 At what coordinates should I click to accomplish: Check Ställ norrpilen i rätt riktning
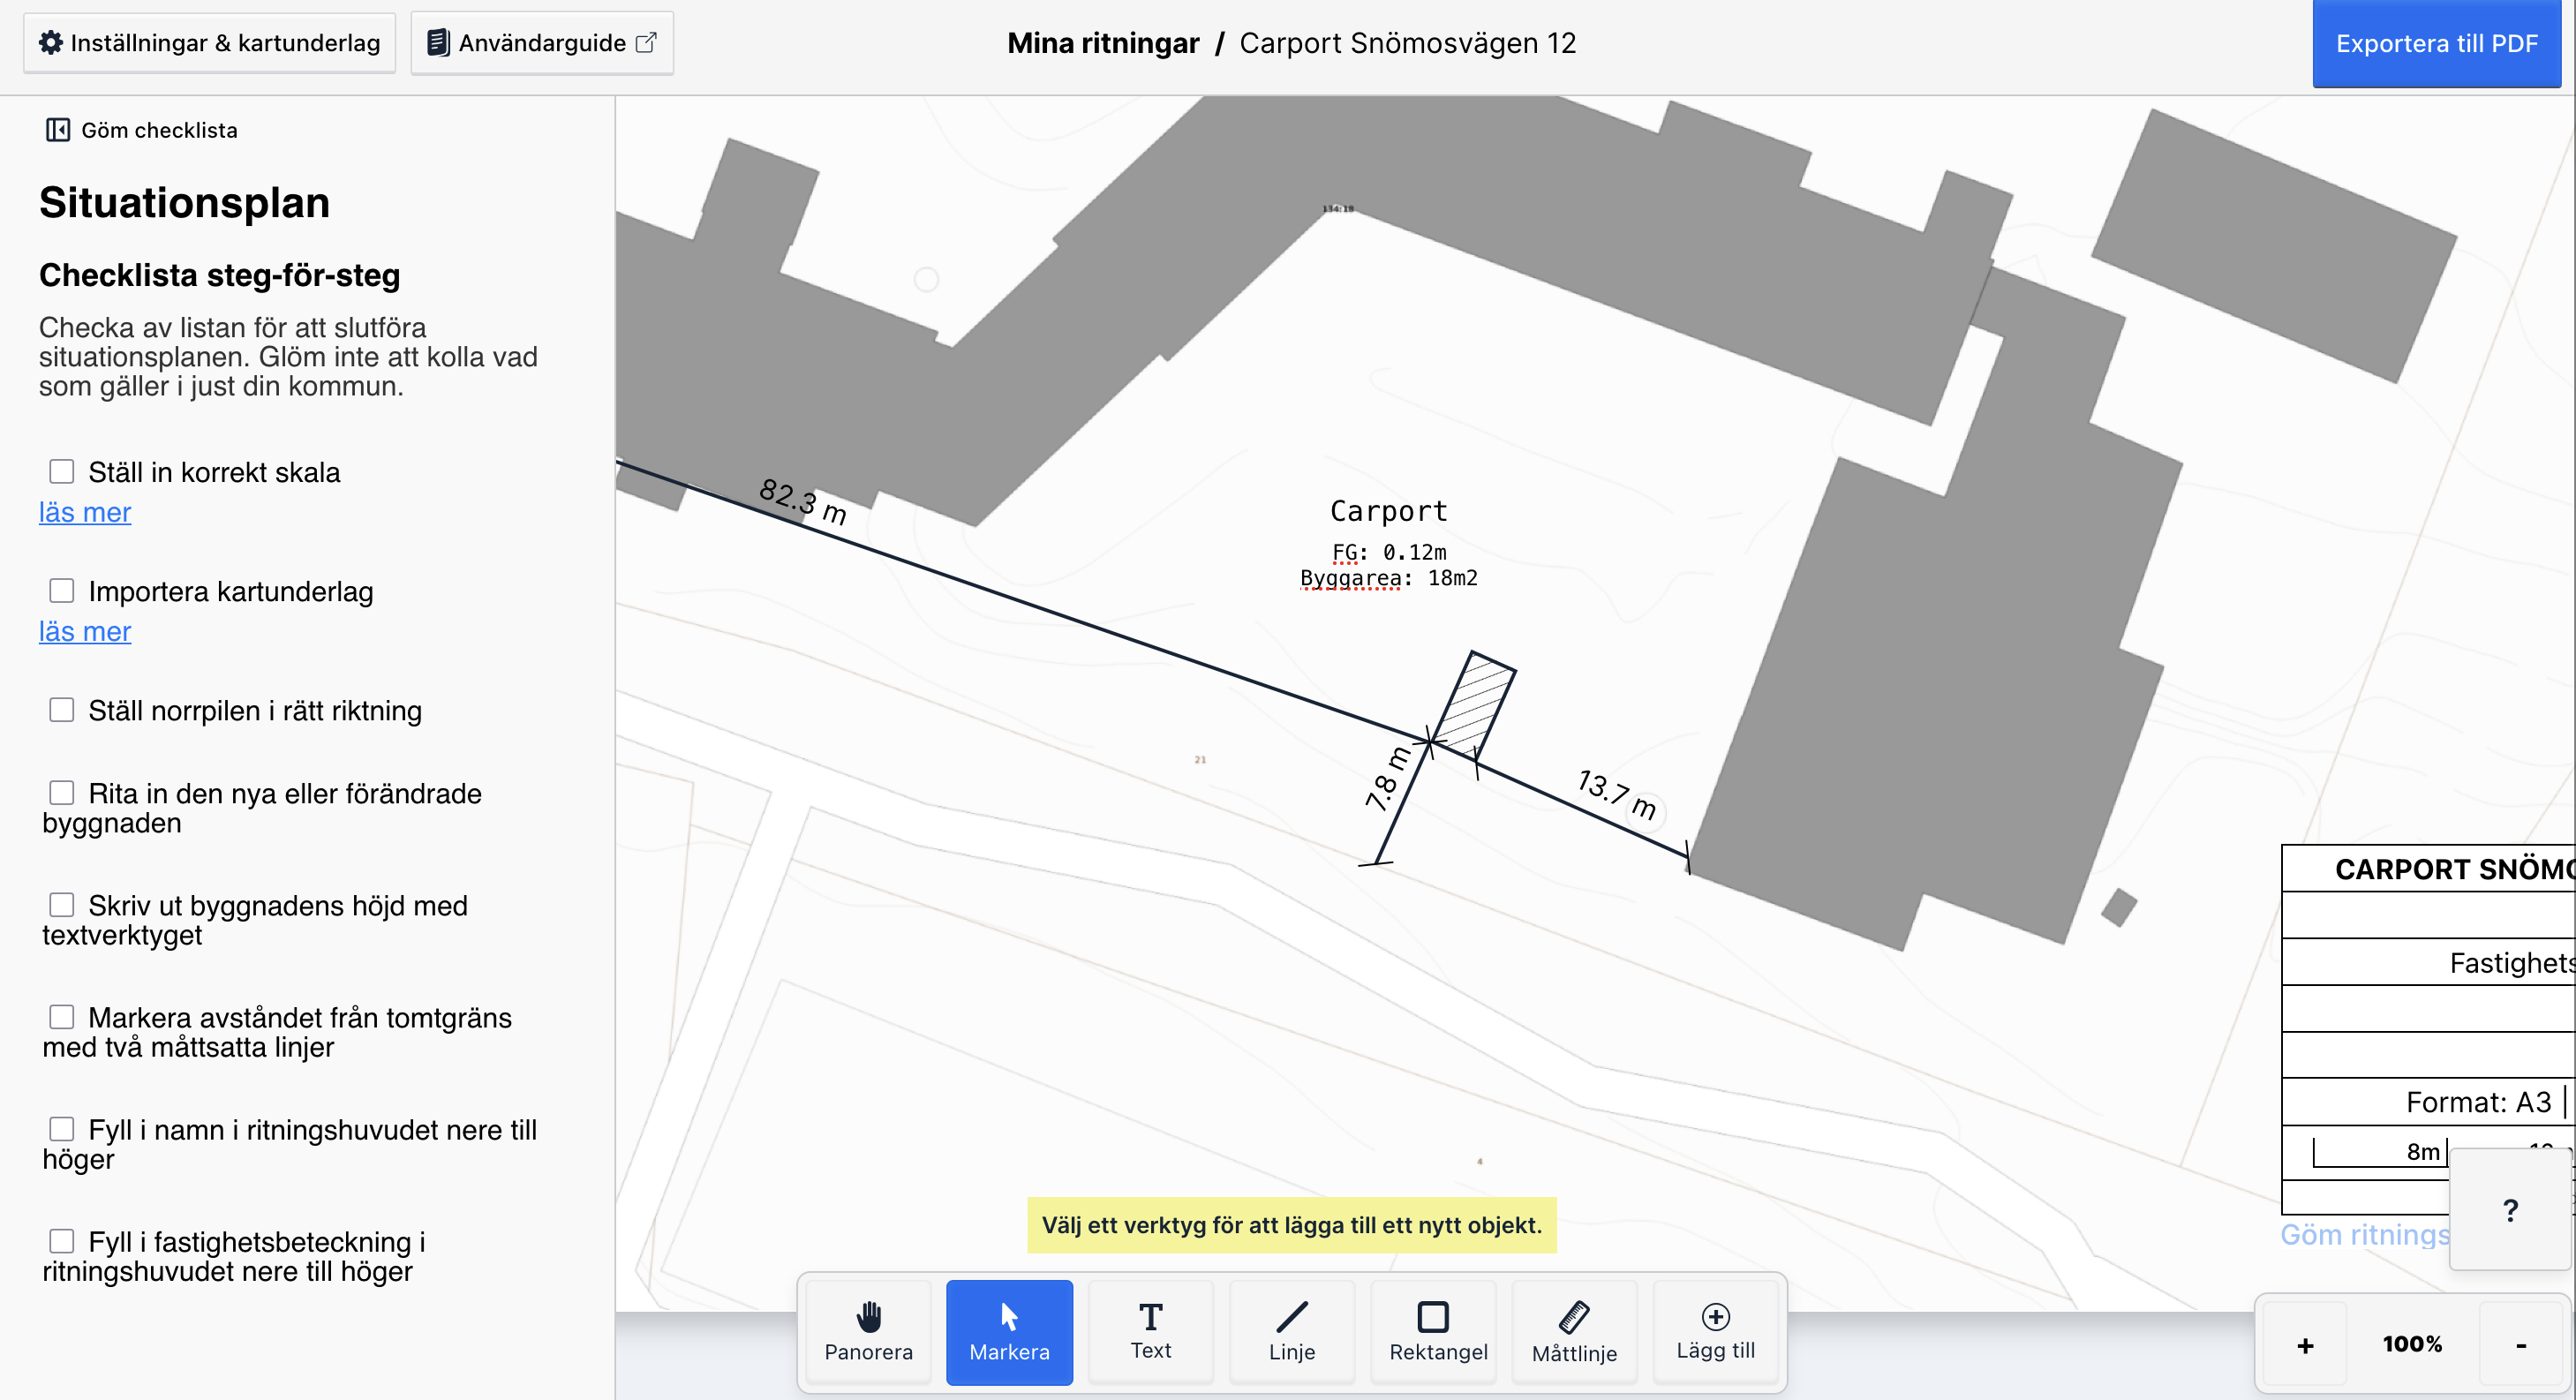[x=62, y=710]
